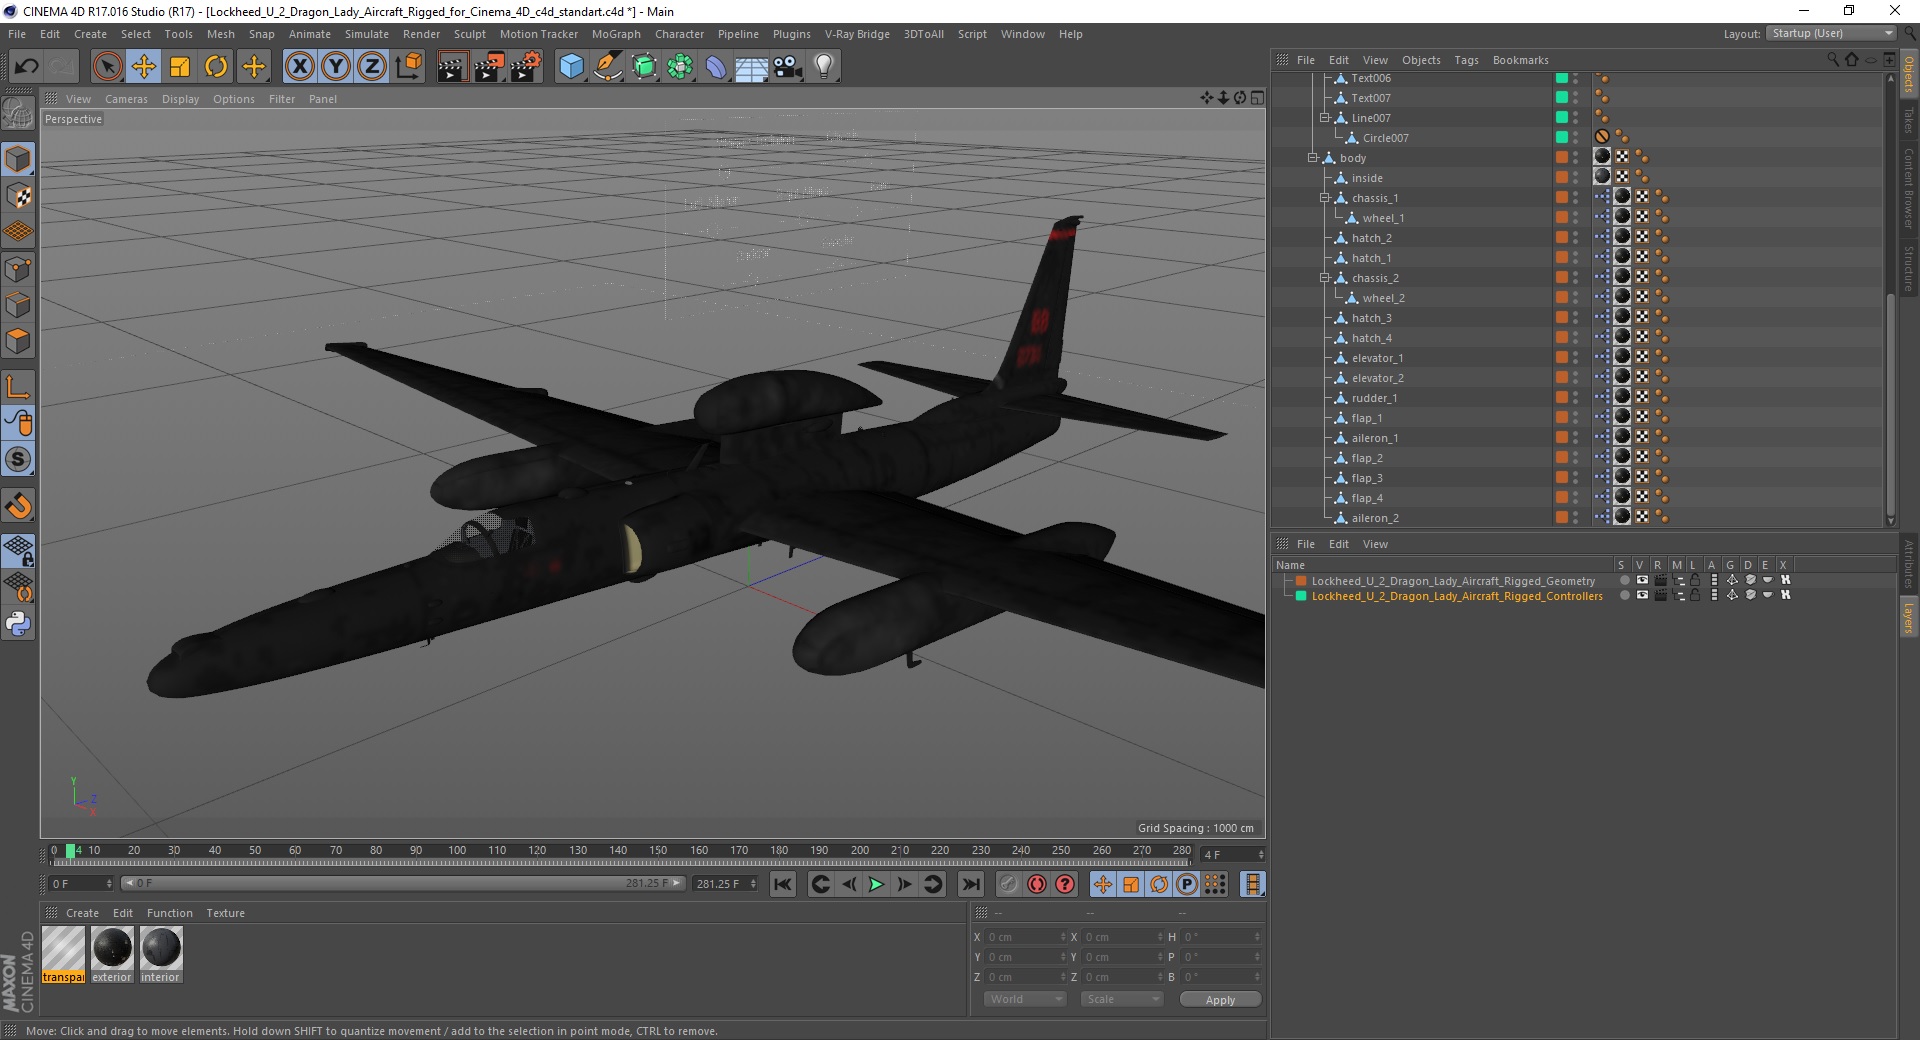Open the Objects side tab
The width and height of the screenshot is (1920, 1040).
[1909, 74]
